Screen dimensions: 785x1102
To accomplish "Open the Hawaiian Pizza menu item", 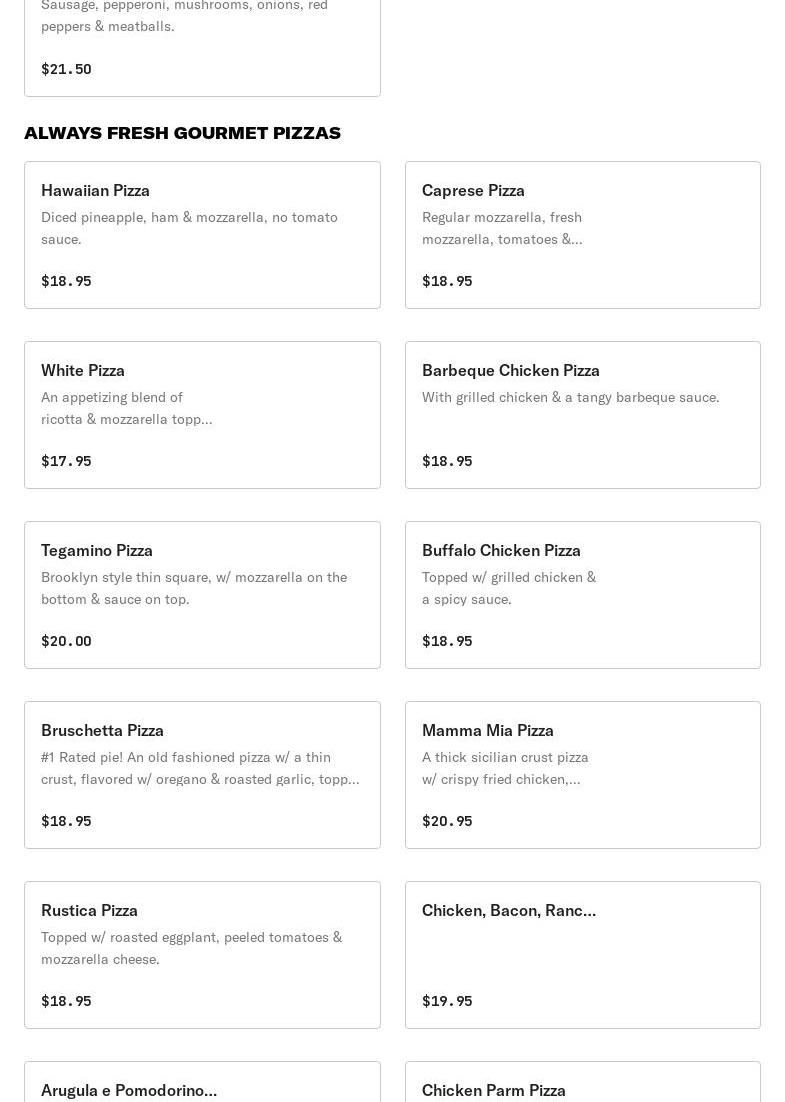I will (202, 235).
